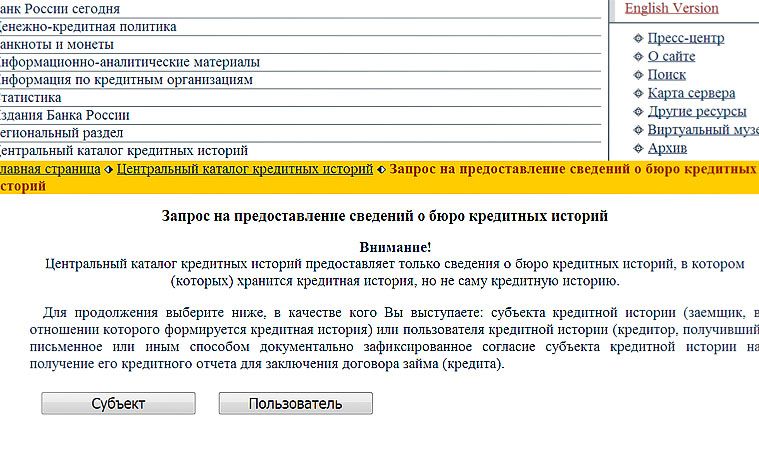Click the Внимание! warning heading
This screenshot has height=470, width=759.
pyautogui.click(x=395, y=247)
